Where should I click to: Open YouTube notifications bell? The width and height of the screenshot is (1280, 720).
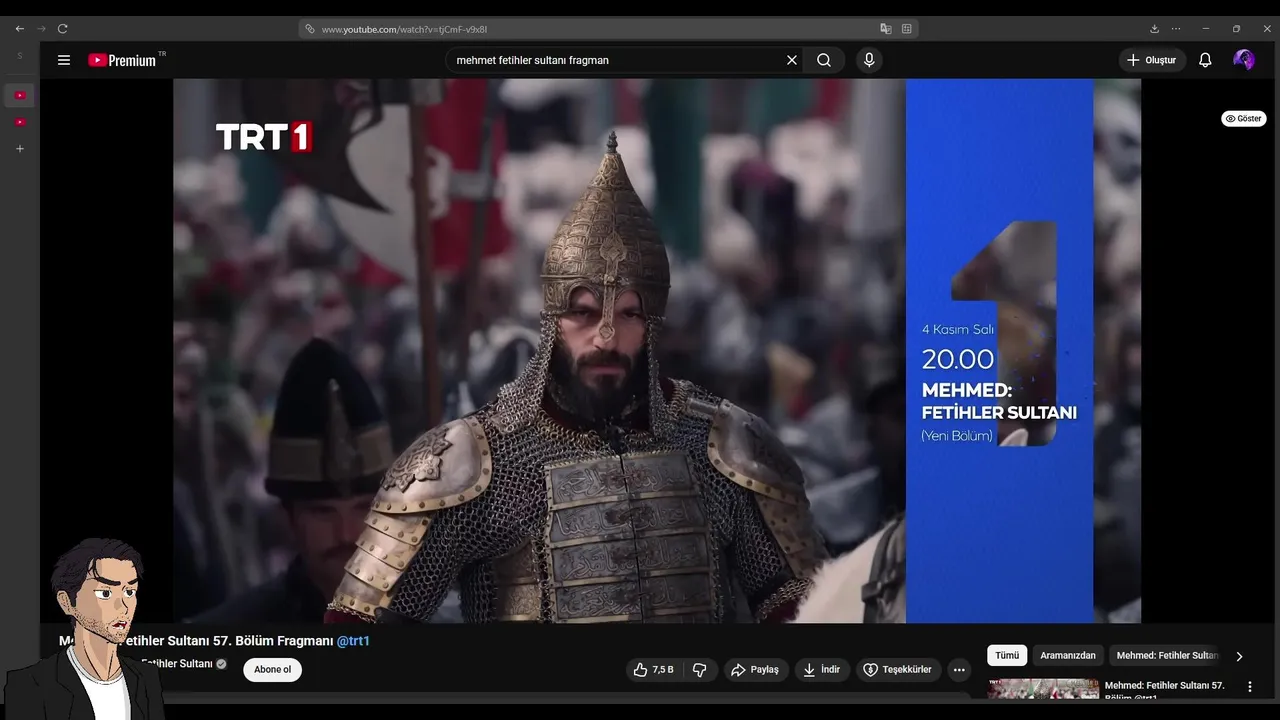pos(1205,60)
